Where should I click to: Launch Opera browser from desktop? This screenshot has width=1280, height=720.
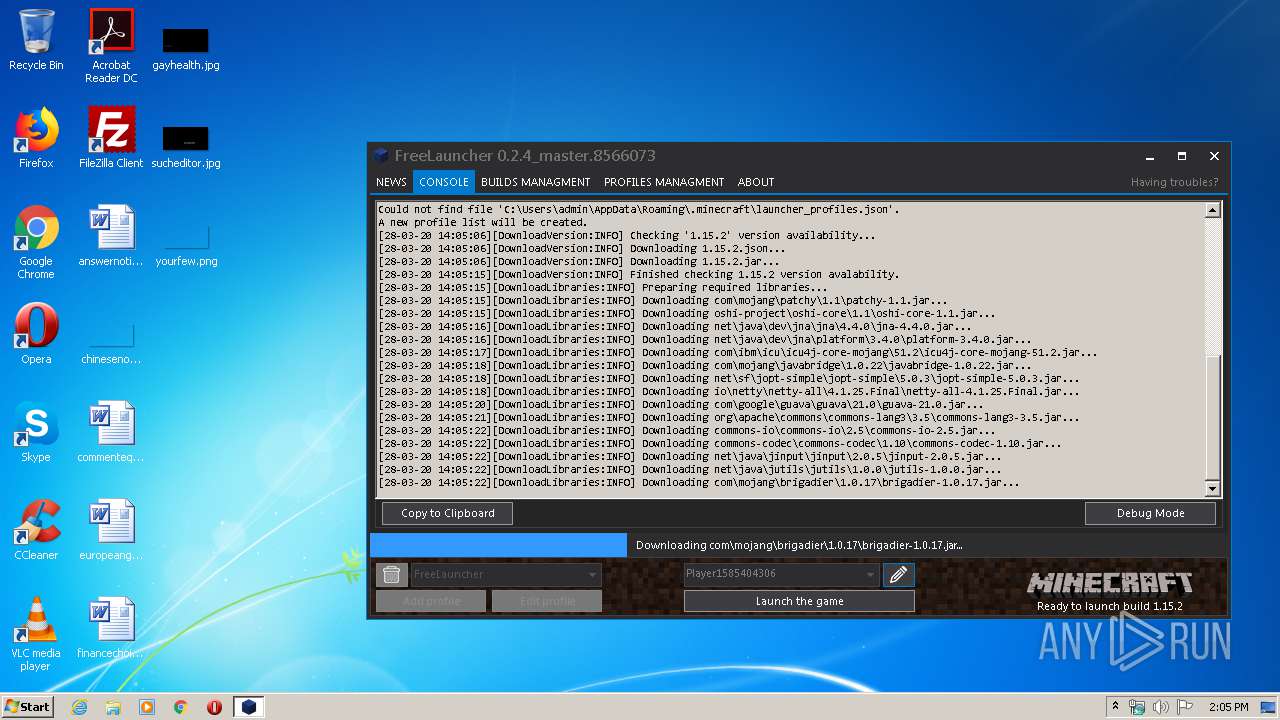tap(36, 334)
